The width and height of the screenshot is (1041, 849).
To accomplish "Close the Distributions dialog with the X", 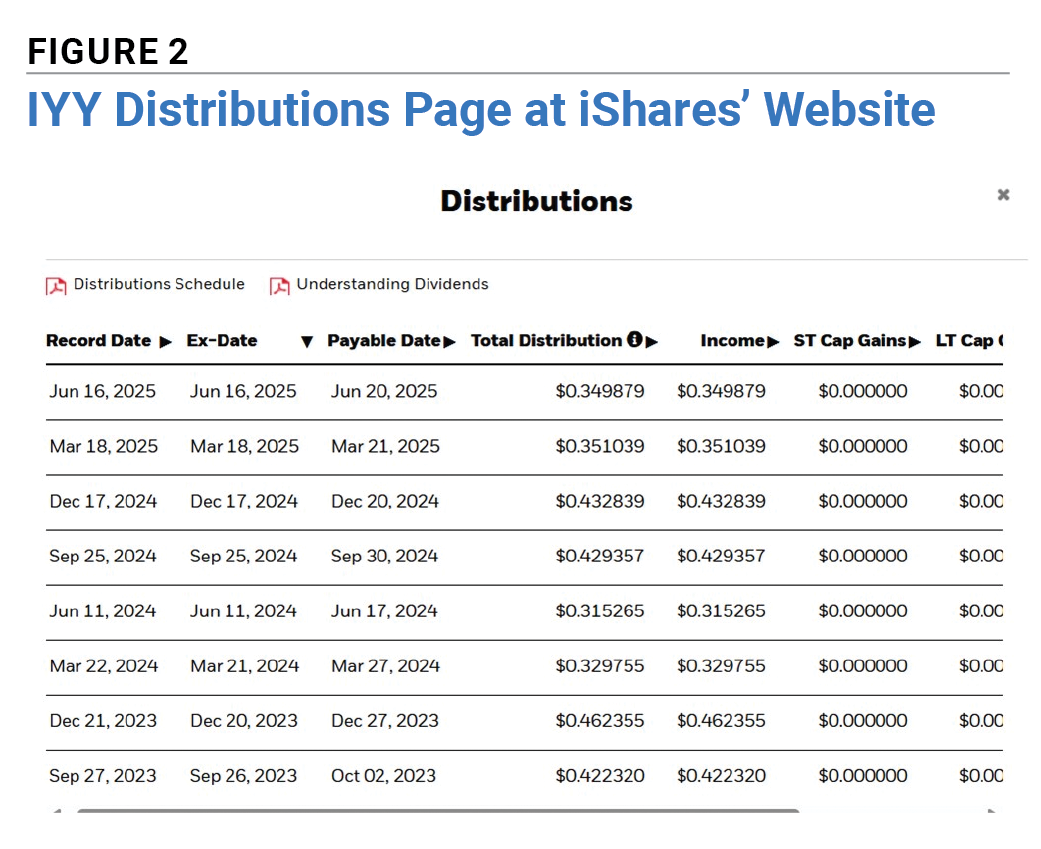I will tap(1003, 194).
